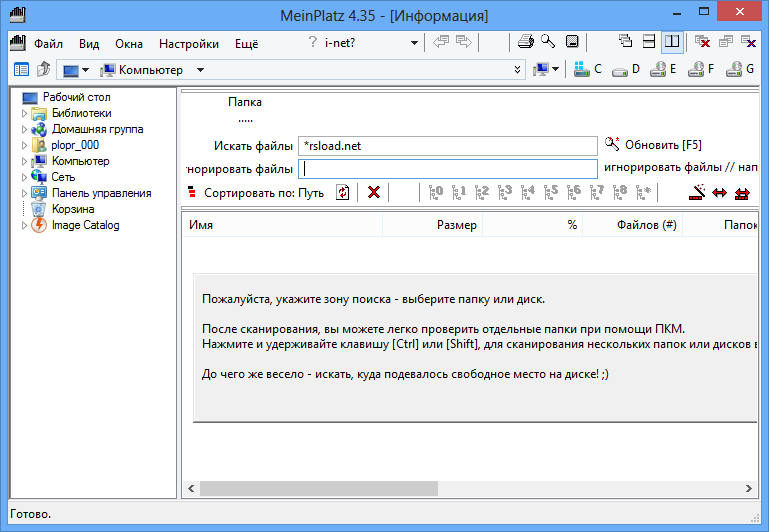This screenshot has width=769, height=532.
Task: Click the horizontal scrollbar thumb
Action: [319, 488]
